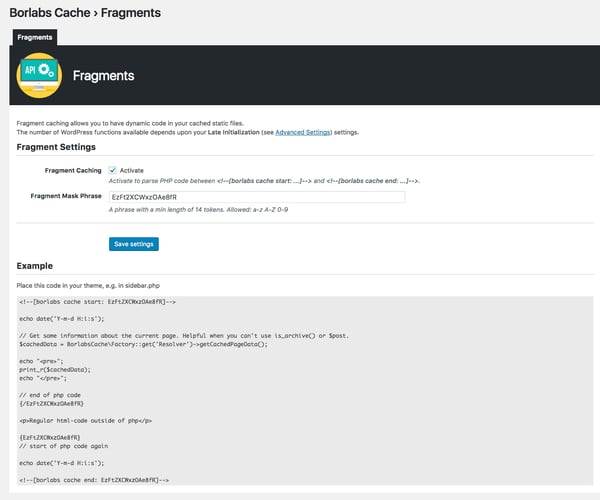
Task: Click the 'echo "<pre>";' code line
Action: 41,361
